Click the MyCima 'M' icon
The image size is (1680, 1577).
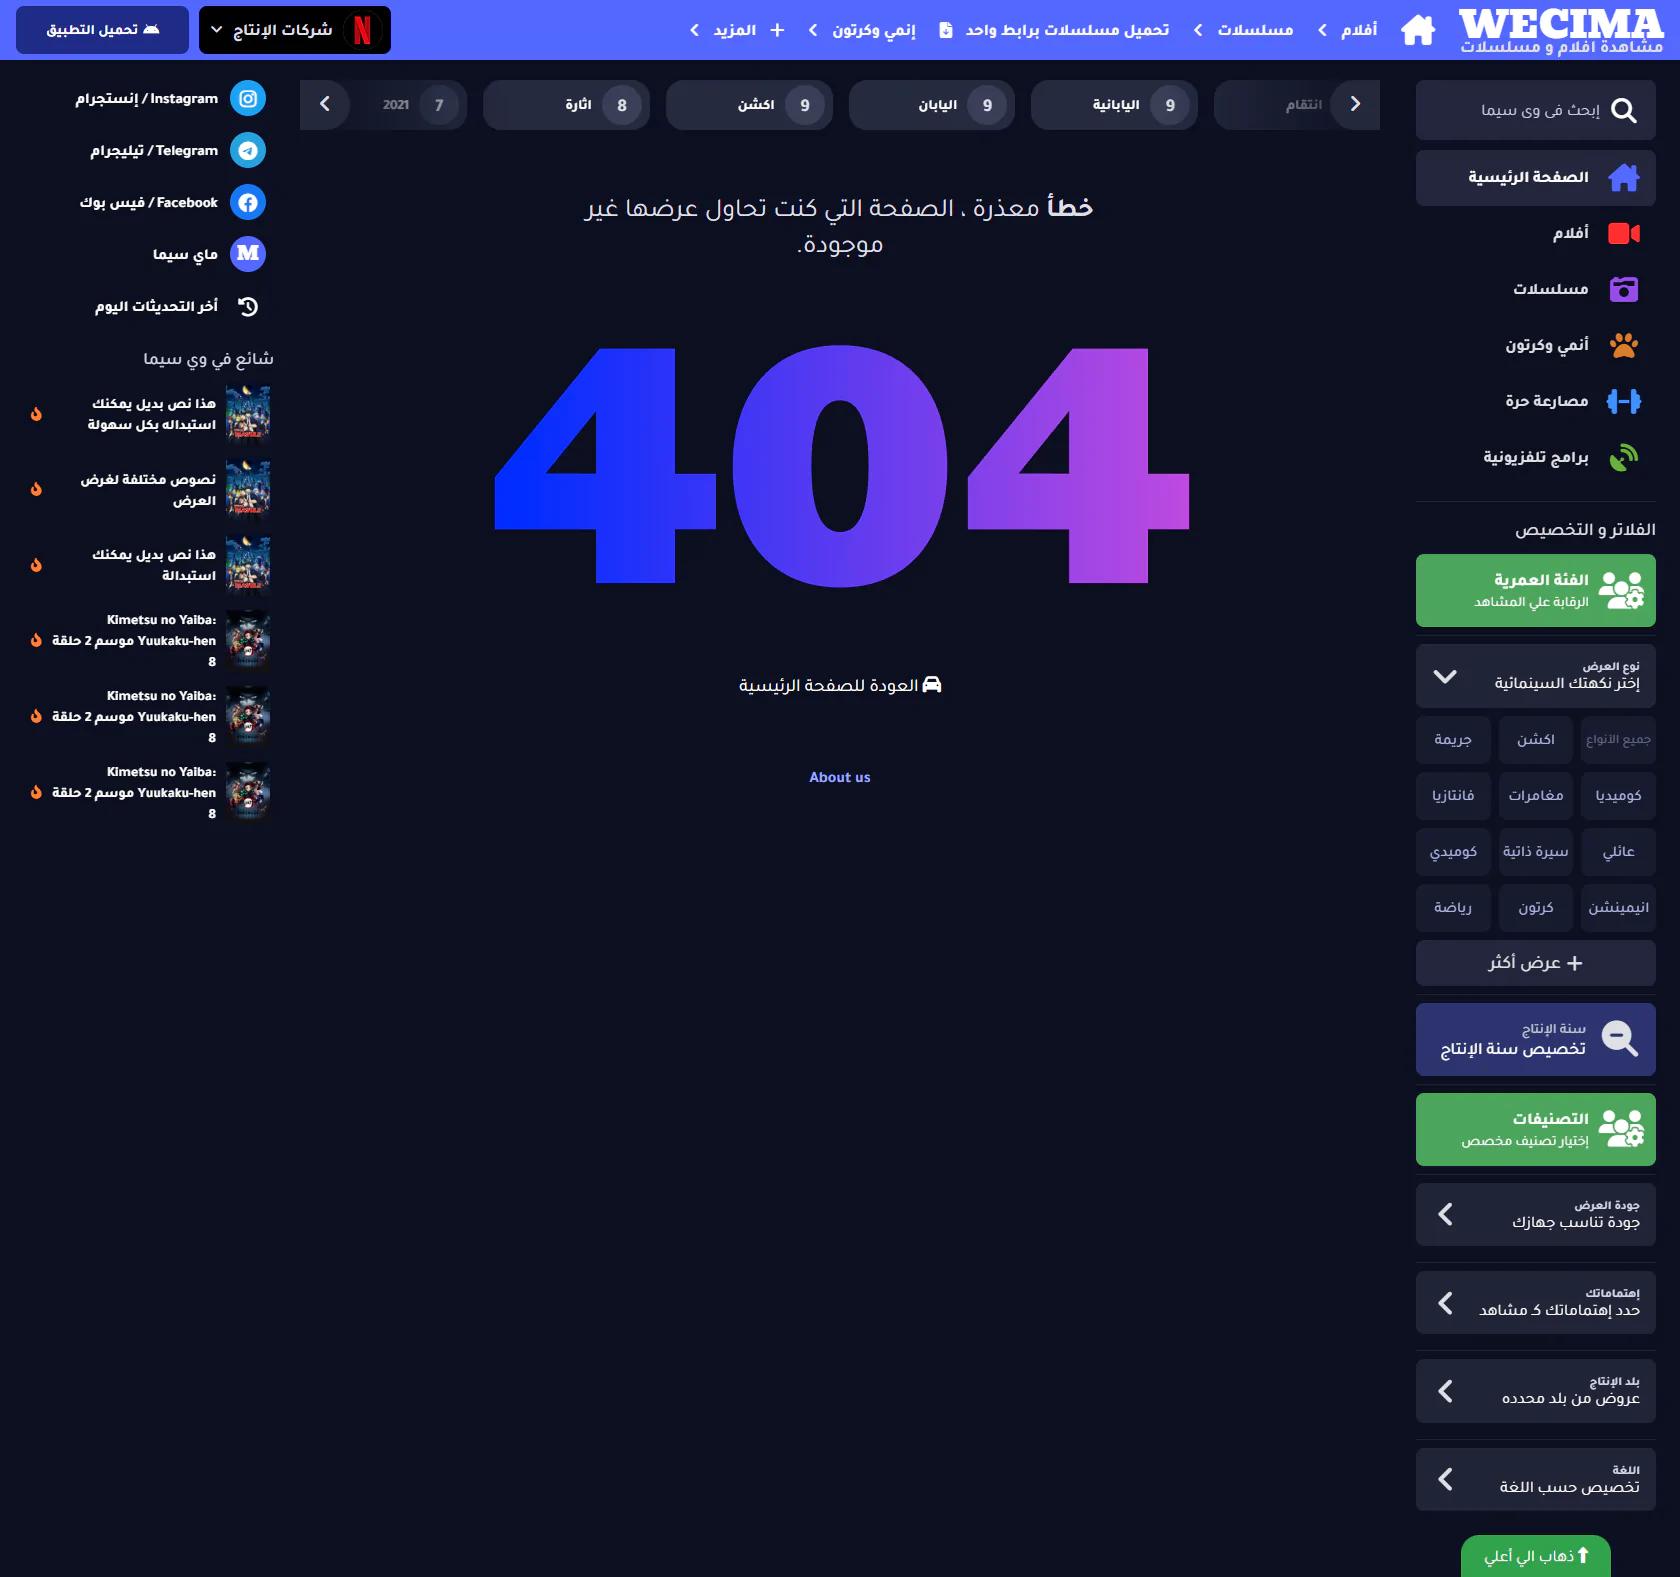click(x=248, y=254)
